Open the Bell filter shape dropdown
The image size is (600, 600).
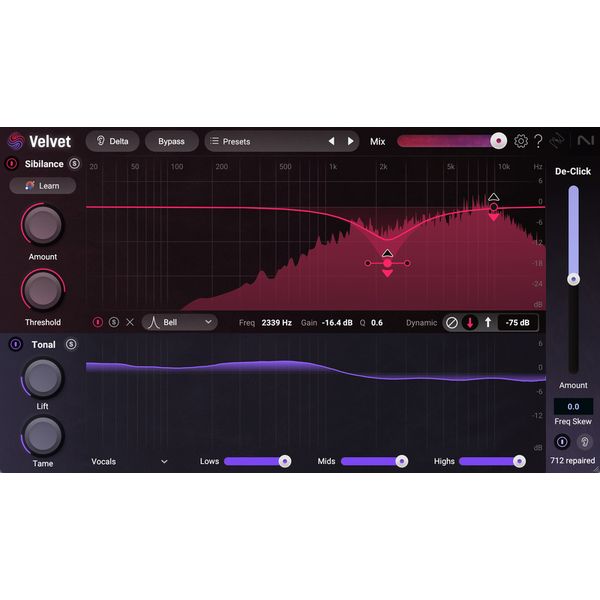point(179,322)
